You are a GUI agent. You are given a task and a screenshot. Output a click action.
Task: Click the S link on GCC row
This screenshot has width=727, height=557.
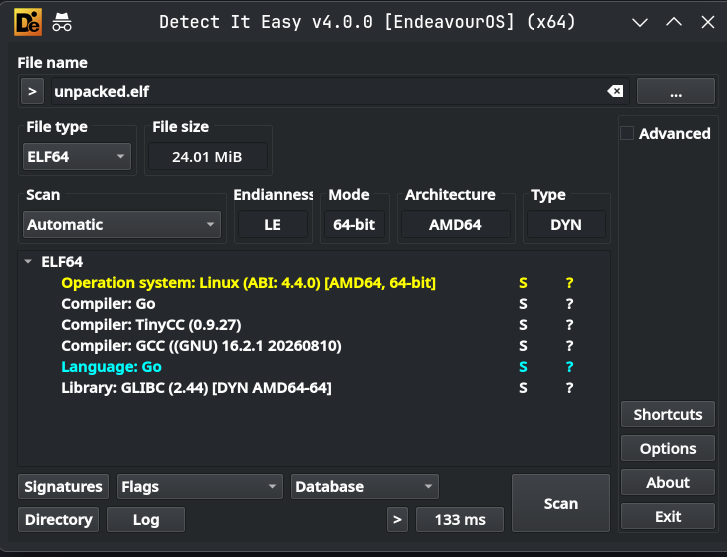(523, 346)
